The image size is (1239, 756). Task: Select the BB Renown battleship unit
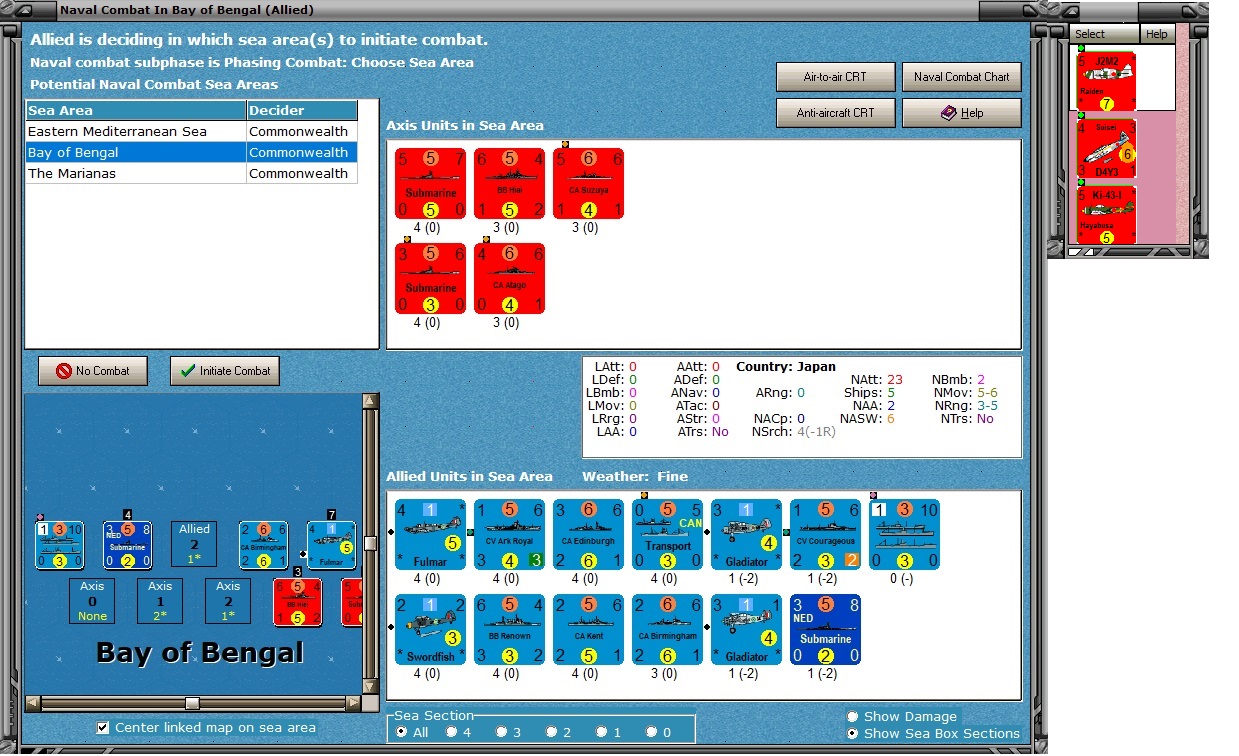[509, 629]
